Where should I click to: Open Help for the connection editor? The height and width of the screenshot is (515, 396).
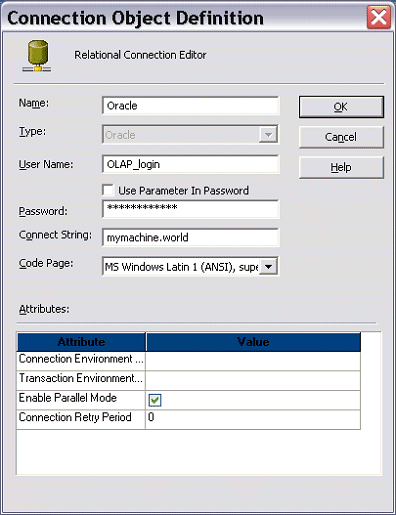coord(341,167)
